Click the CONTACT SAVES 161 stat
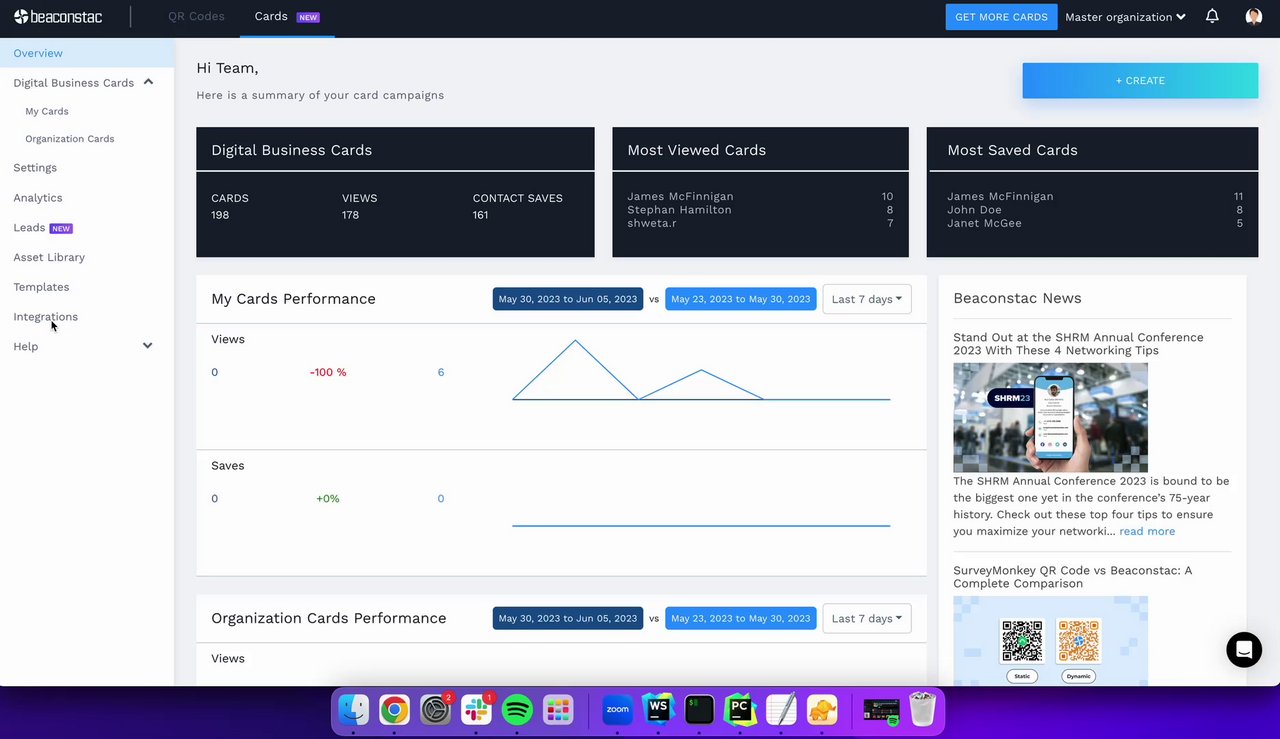This screenshot has width=1280, height=739. tap(517, 206)
